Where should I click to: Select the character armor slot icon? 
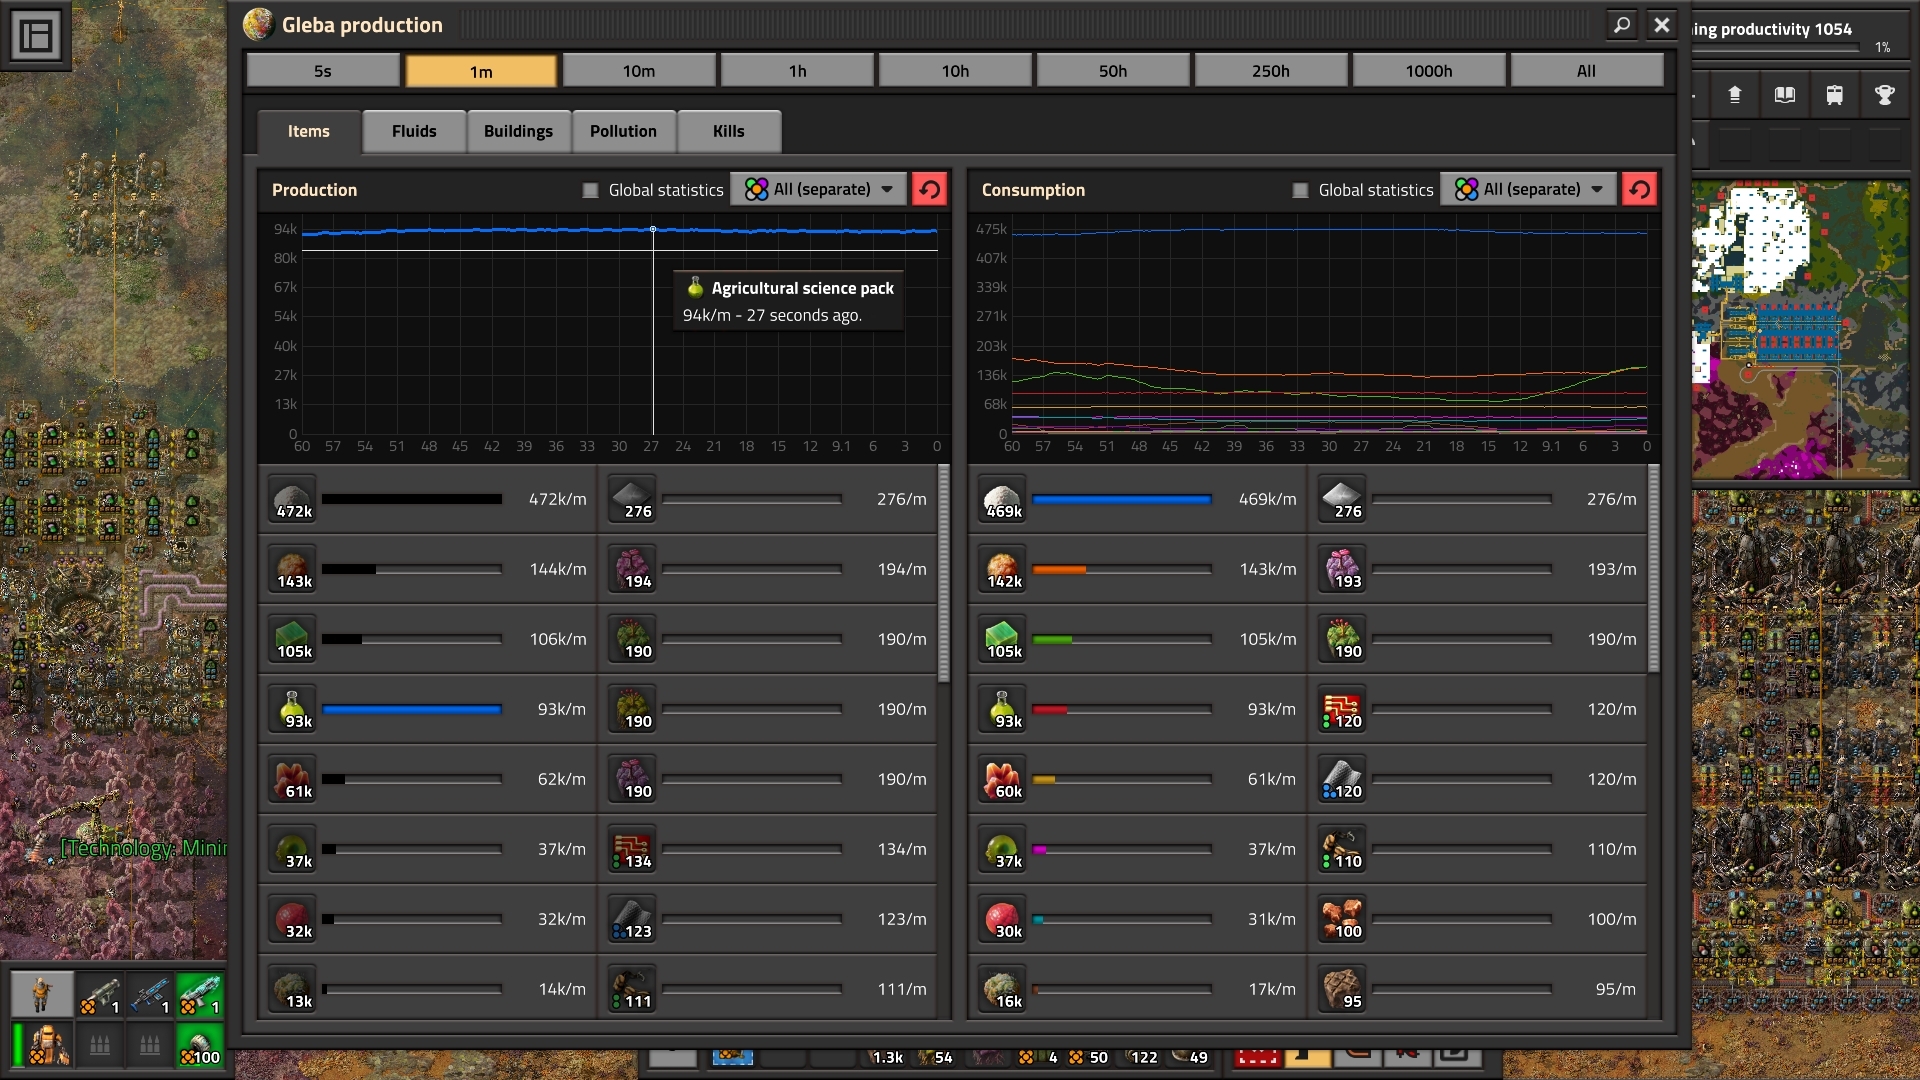(x=42, y=1045)
